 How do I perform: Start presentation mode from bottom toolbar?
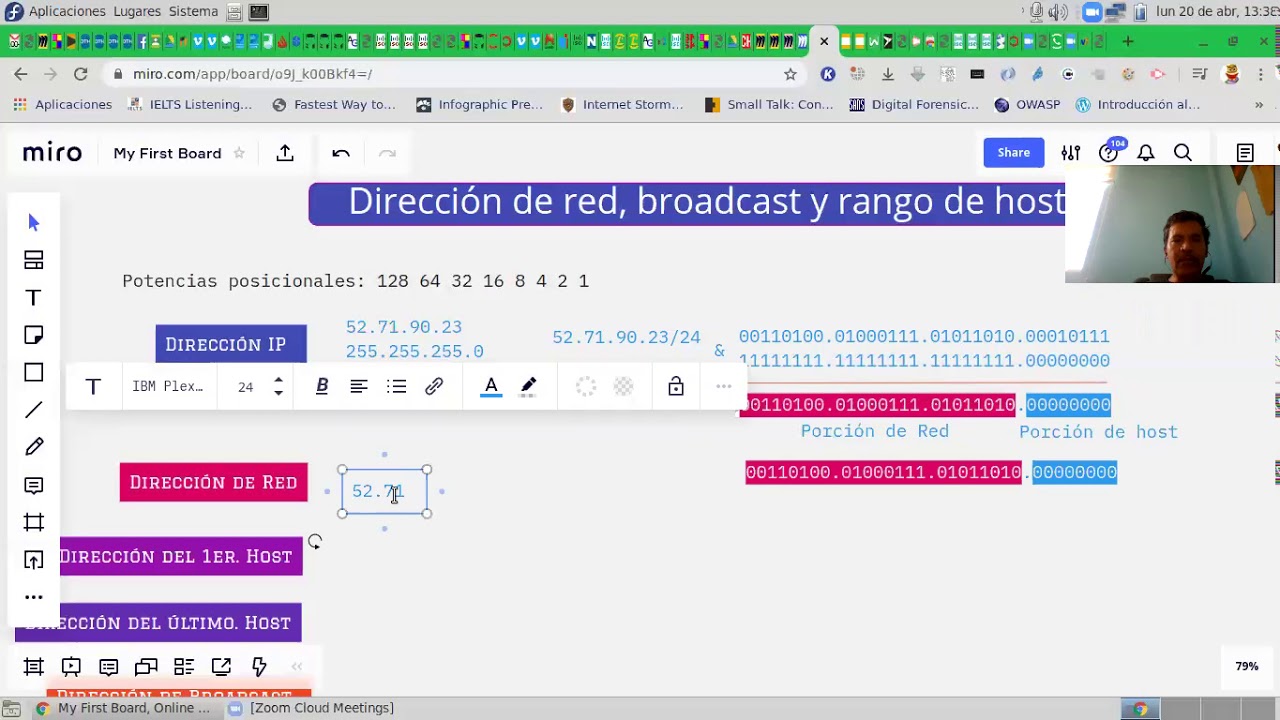point(71,666)
